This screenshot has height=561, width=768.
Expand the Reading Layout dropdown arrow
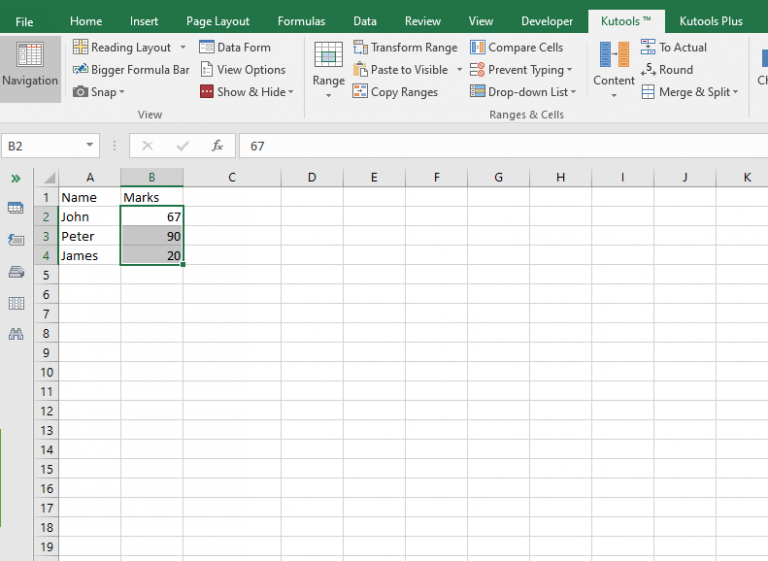tap(183, 48)
